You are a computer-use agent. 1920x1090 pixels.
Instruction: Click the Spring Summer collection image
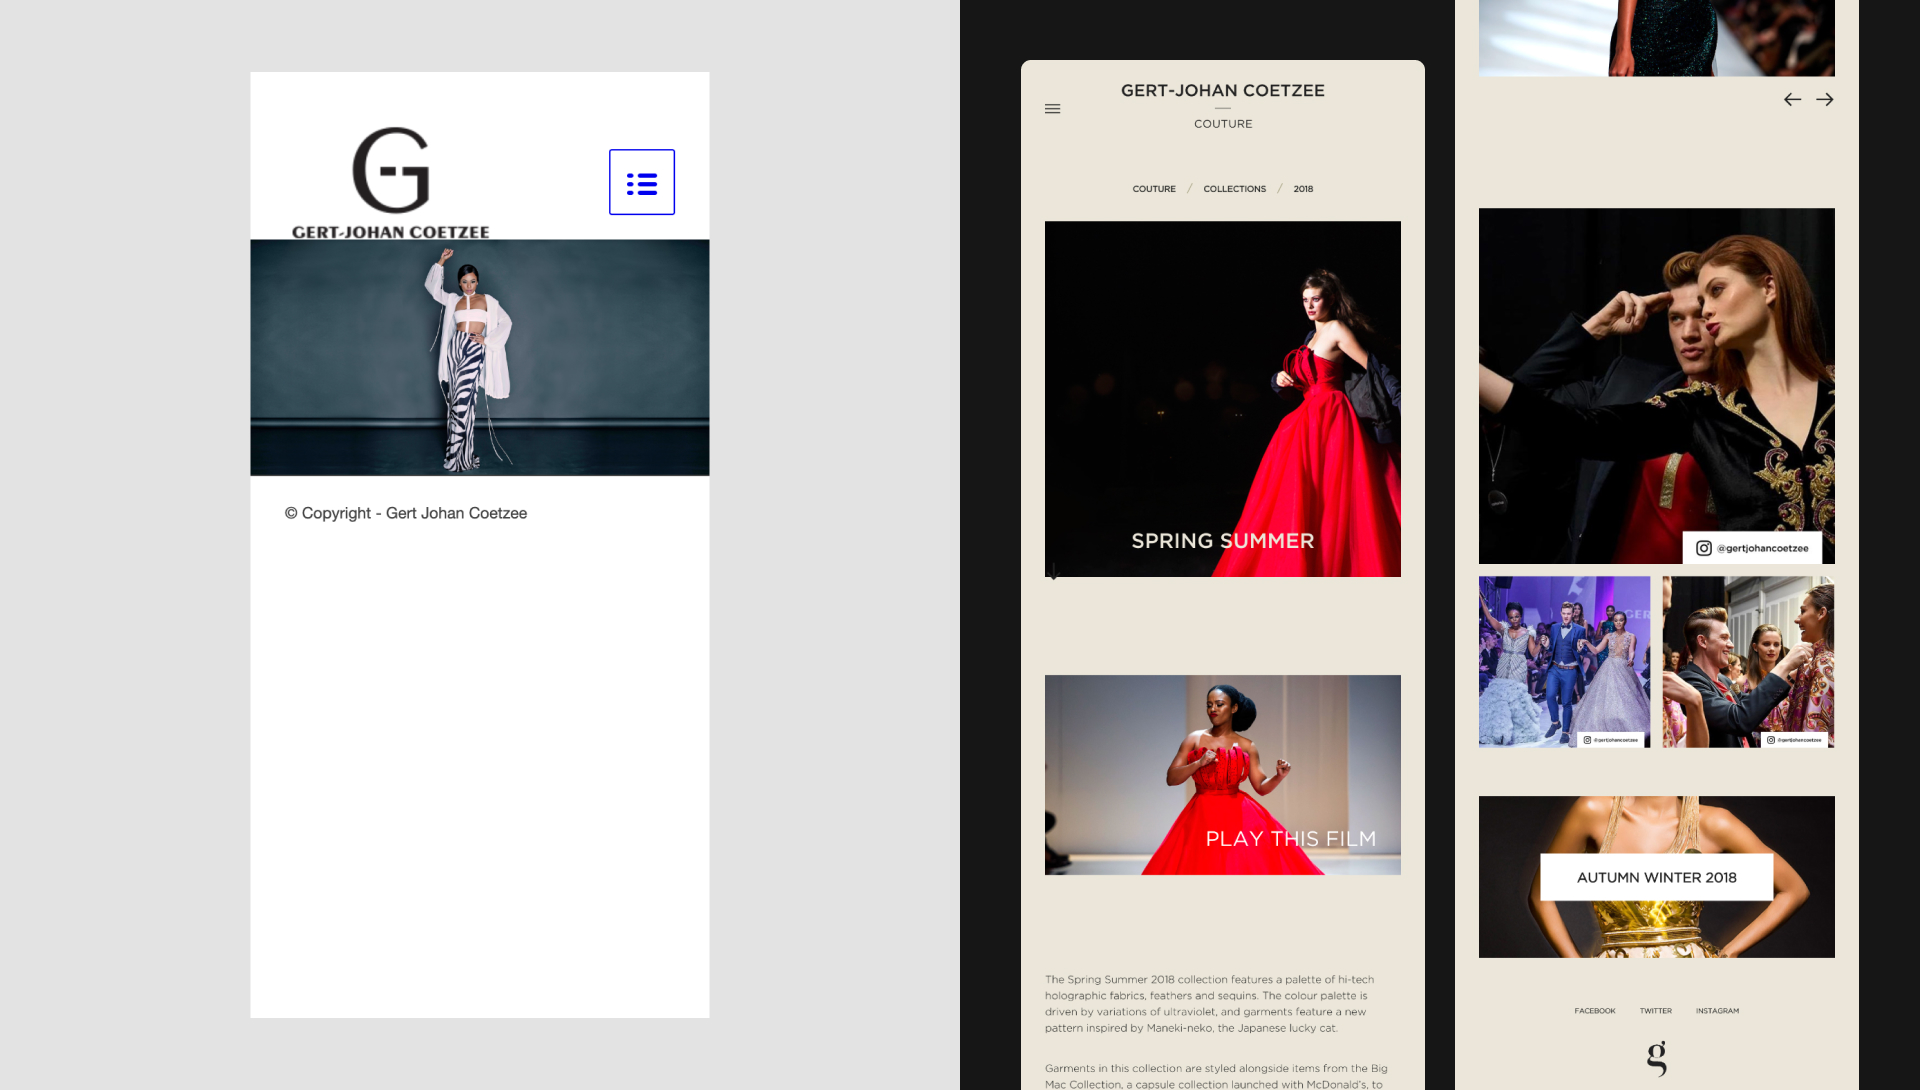pyautogui.click(x=1222, y=398)
